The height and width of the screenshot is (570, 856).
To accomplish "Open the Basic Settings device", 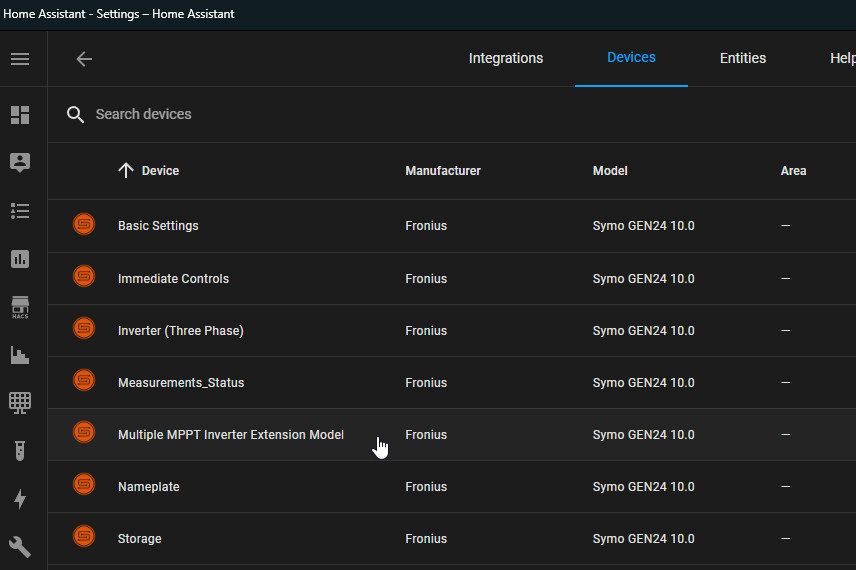I will (x=158, y=226).
